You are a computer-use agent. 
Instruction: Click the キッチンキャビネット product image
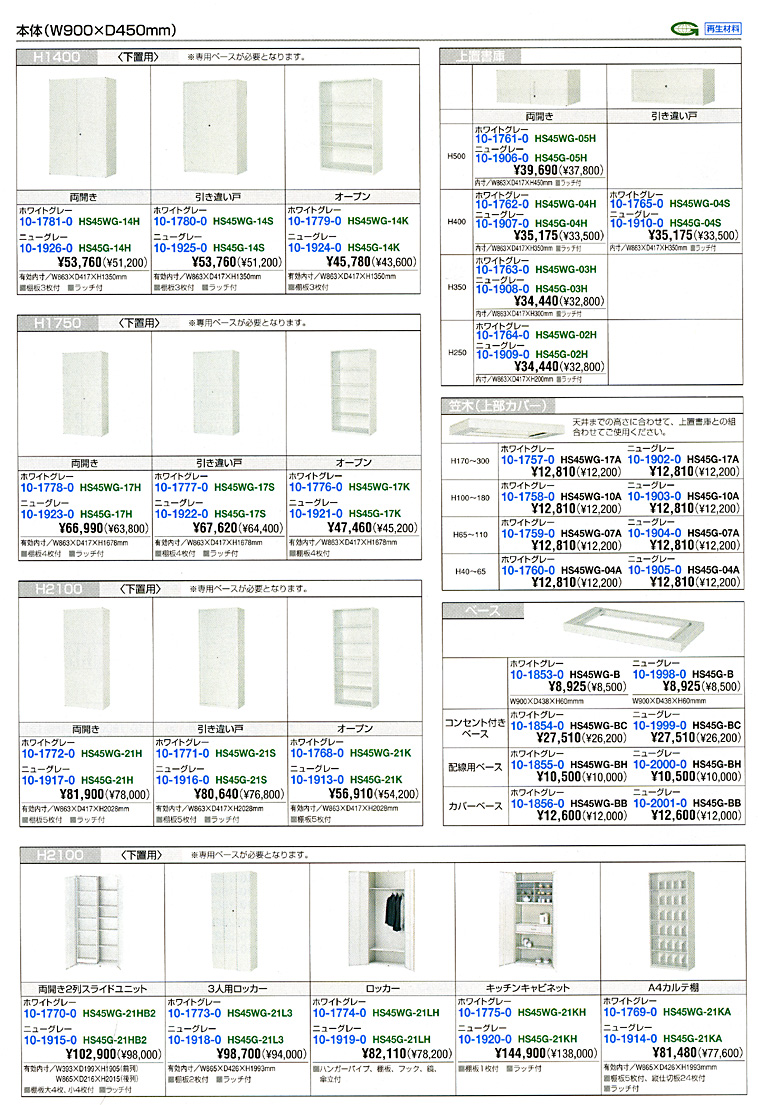[528, 919]
